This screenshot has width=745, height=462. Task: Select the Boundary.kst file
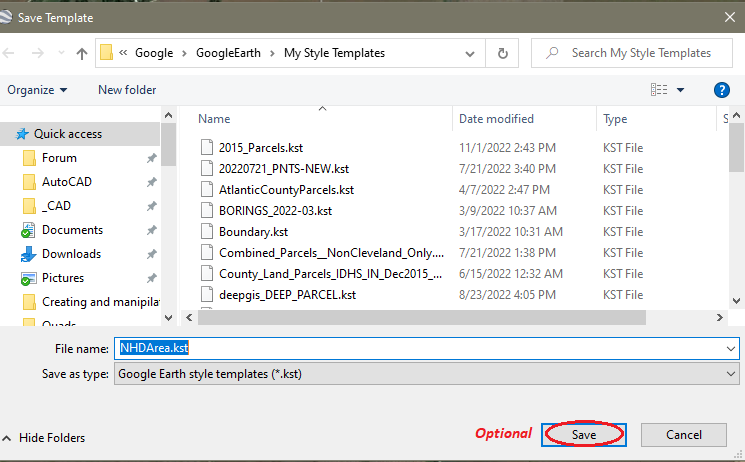(x=247, y=231)
